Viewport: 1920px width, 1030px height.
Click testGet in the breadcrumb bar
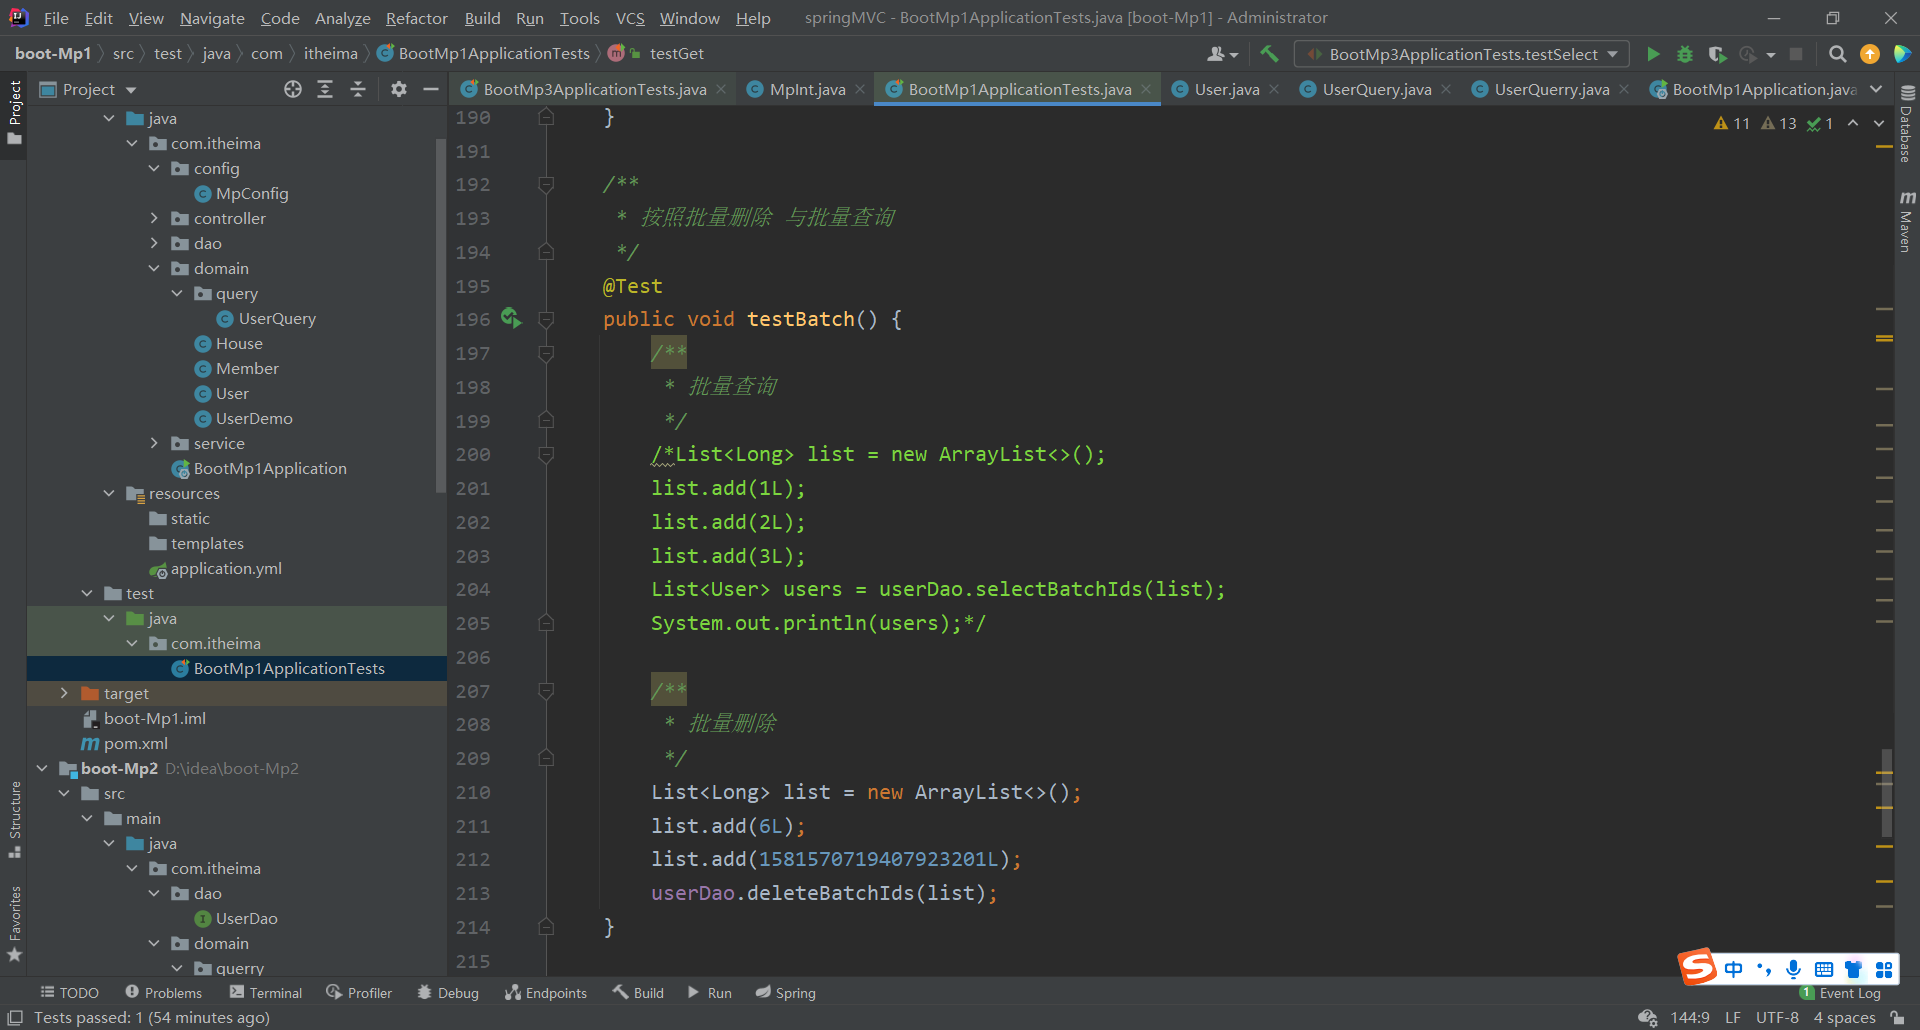[677, 53]
